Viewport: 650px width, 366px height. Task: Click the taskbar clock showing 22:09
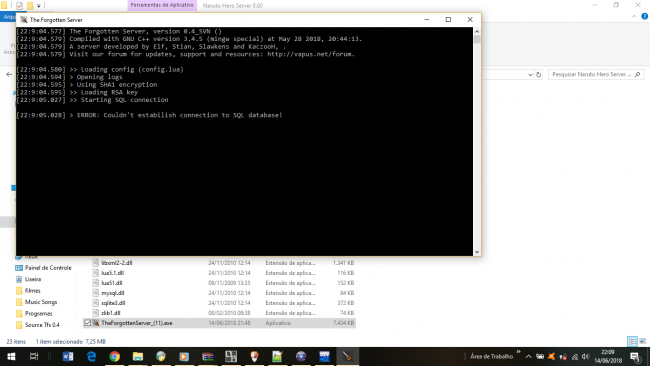coord(608,356)
